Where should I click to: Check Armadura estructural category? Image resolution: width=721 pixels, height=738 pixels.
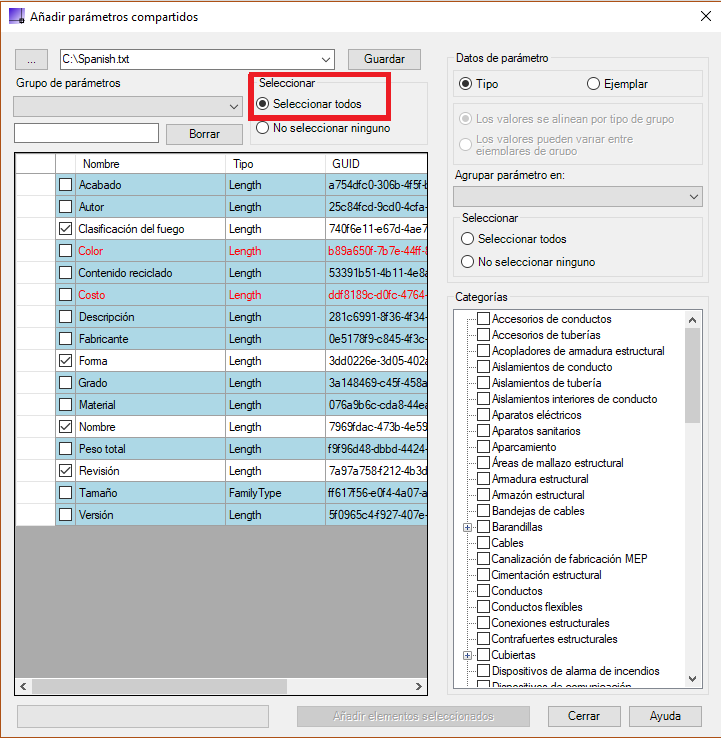click(483, 479)
